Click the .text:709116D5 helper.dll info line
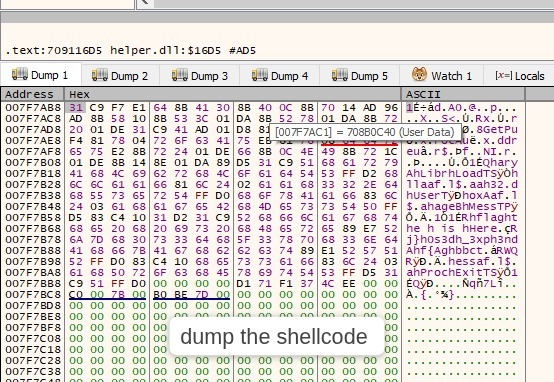The width and height of the screenshot is (554, 382). 130,51
